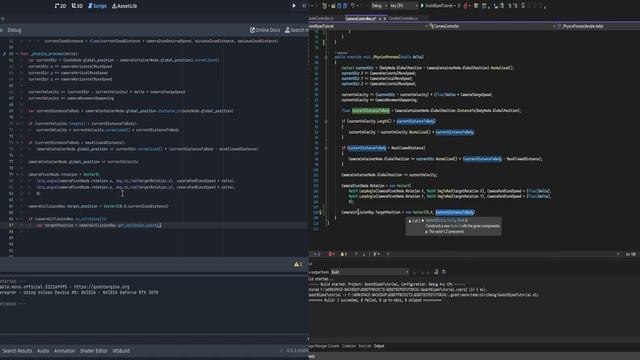The width and height of the screenshot is (640, 360).
Task: Close the CameraController.cs tab
Action: 384,18
